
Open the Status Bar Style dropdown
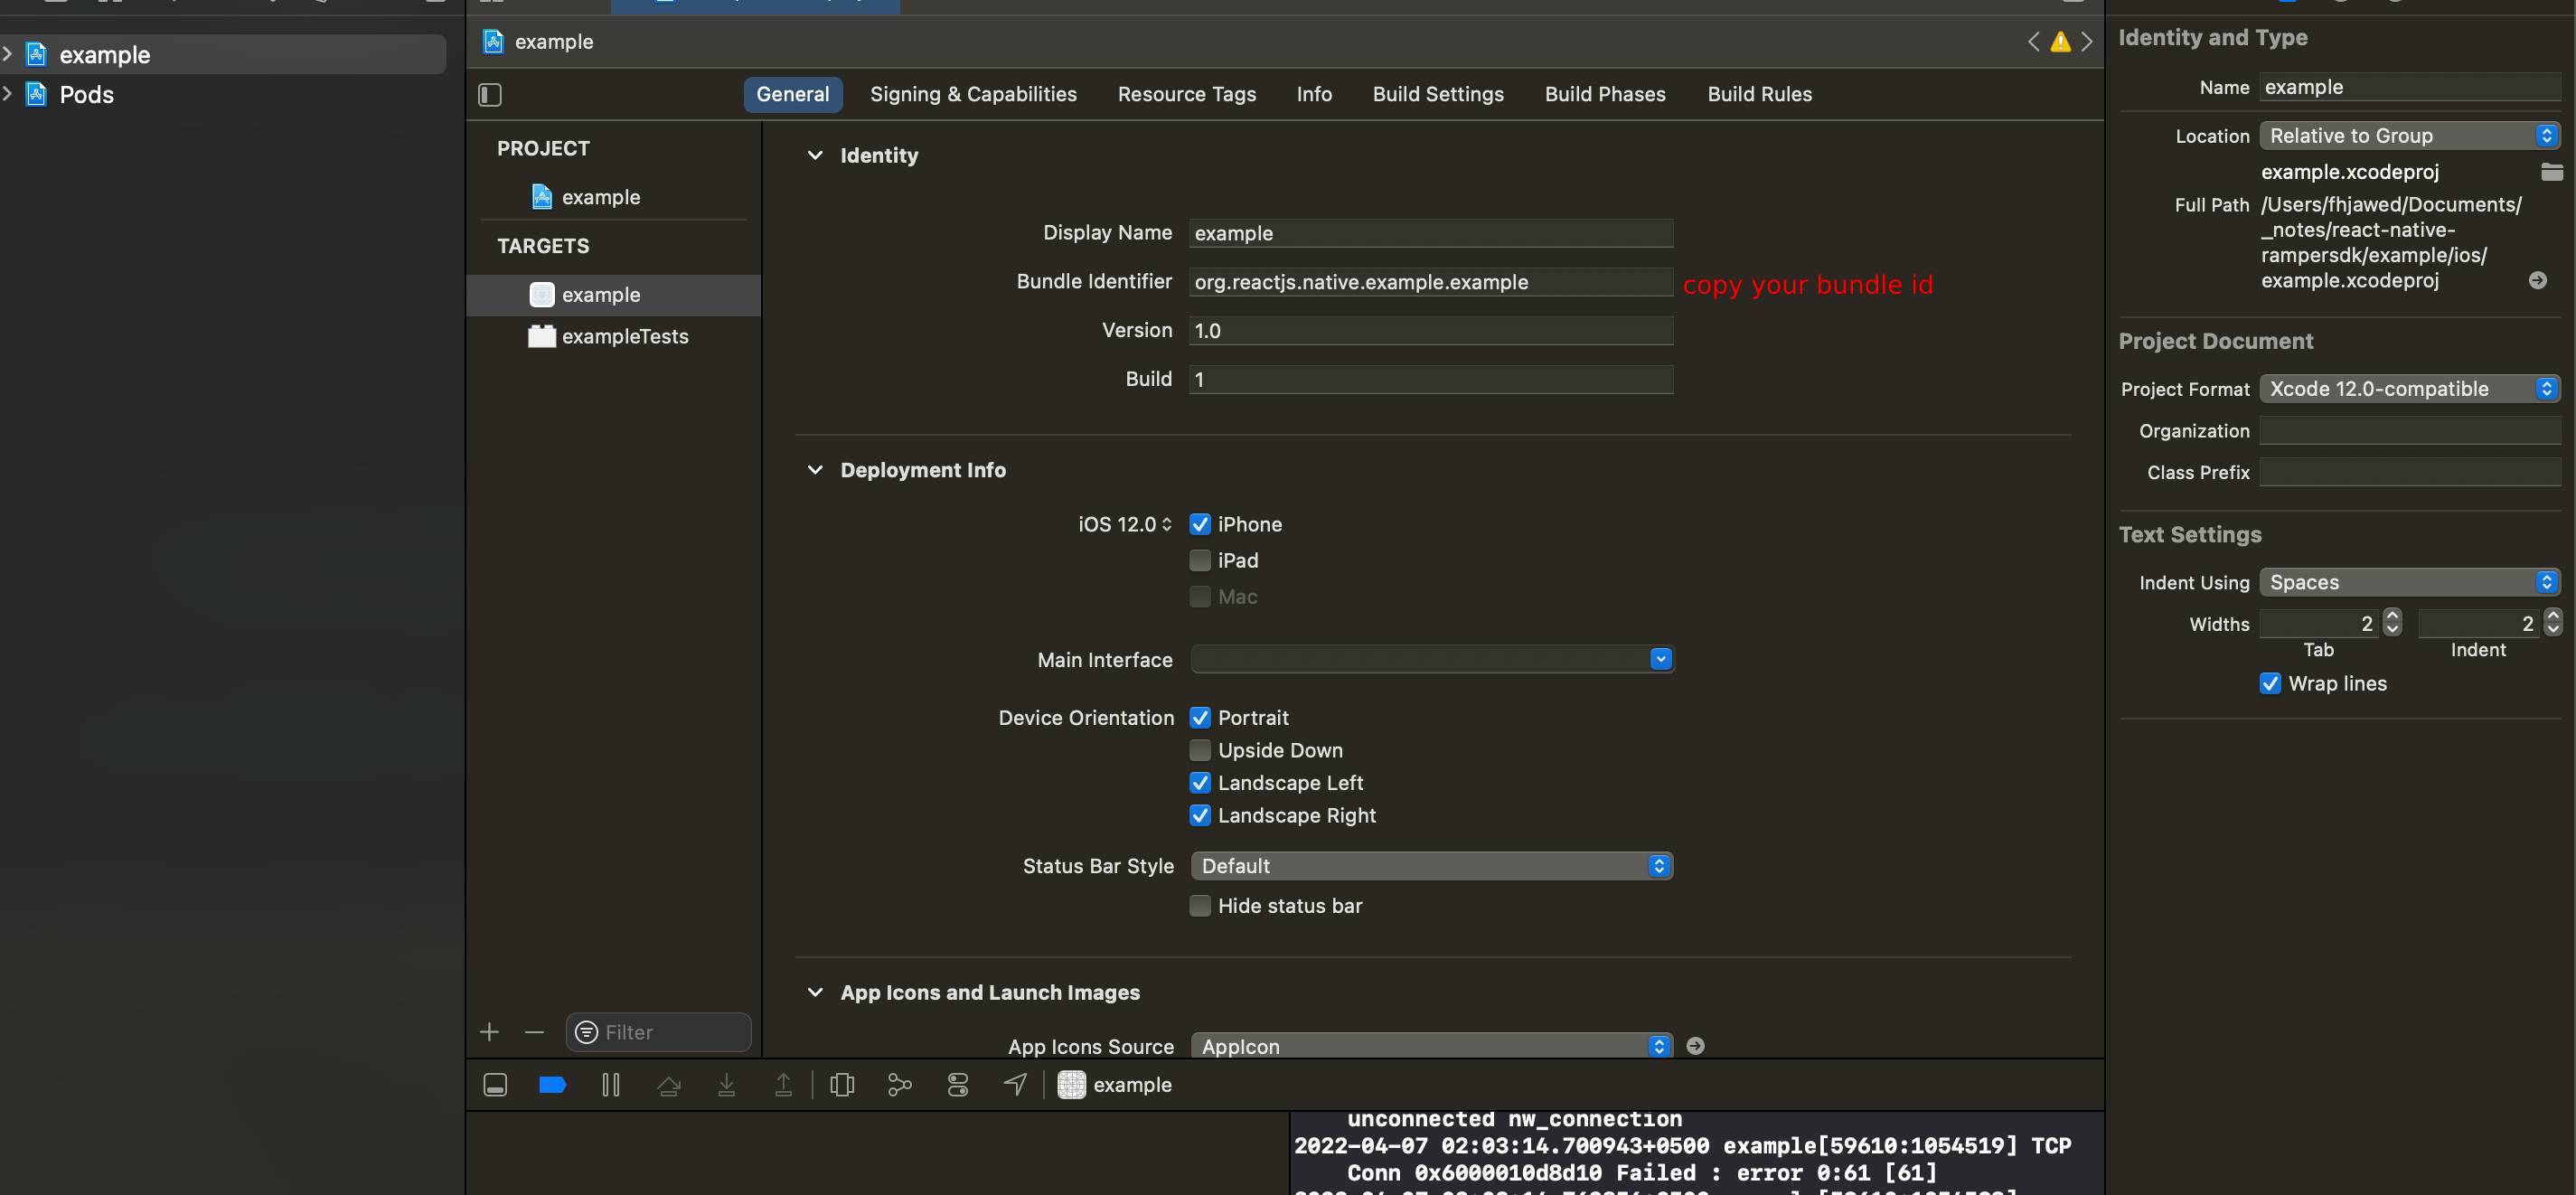click(1430, 866)
